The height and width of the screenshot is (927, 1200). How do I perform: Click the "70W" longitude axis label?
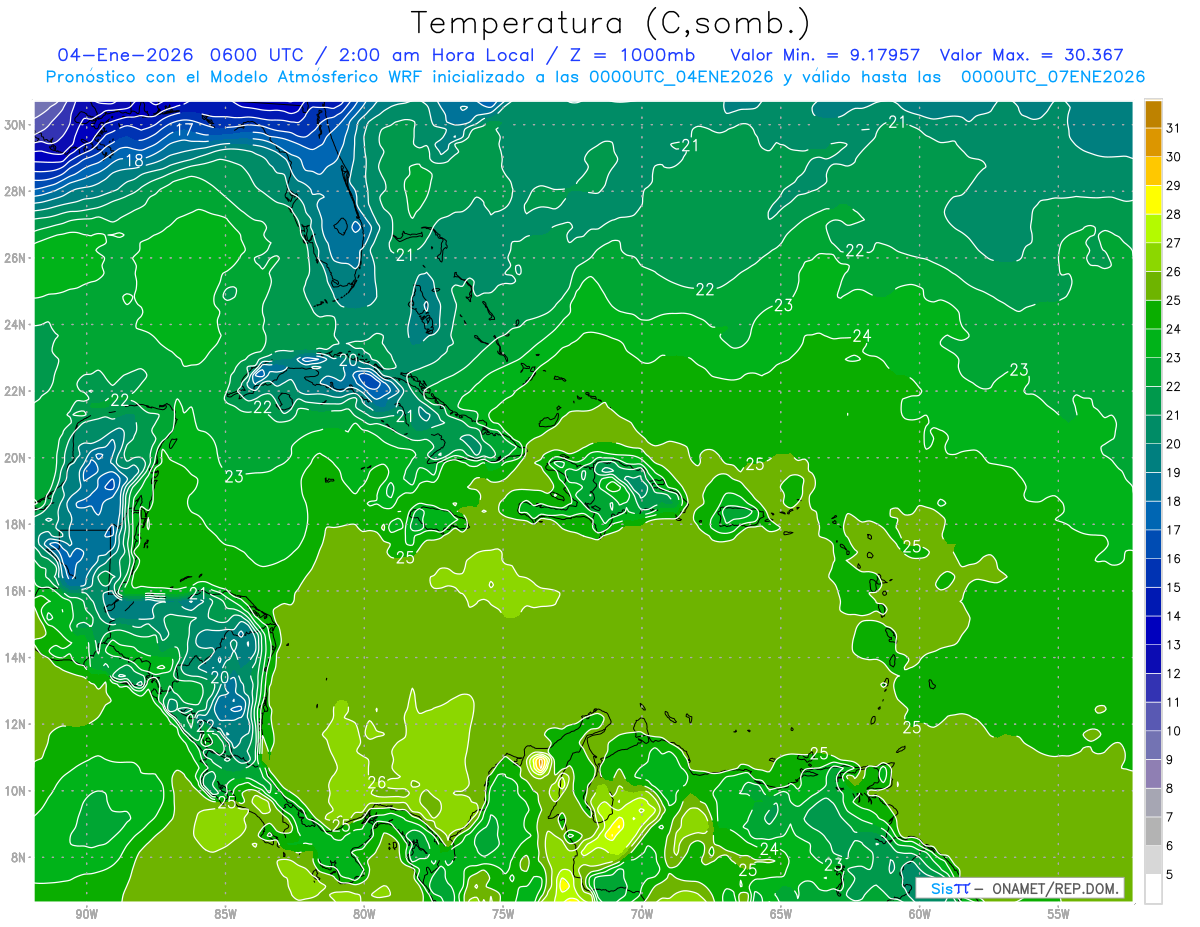pyautogui.click(x=642, y=914)
